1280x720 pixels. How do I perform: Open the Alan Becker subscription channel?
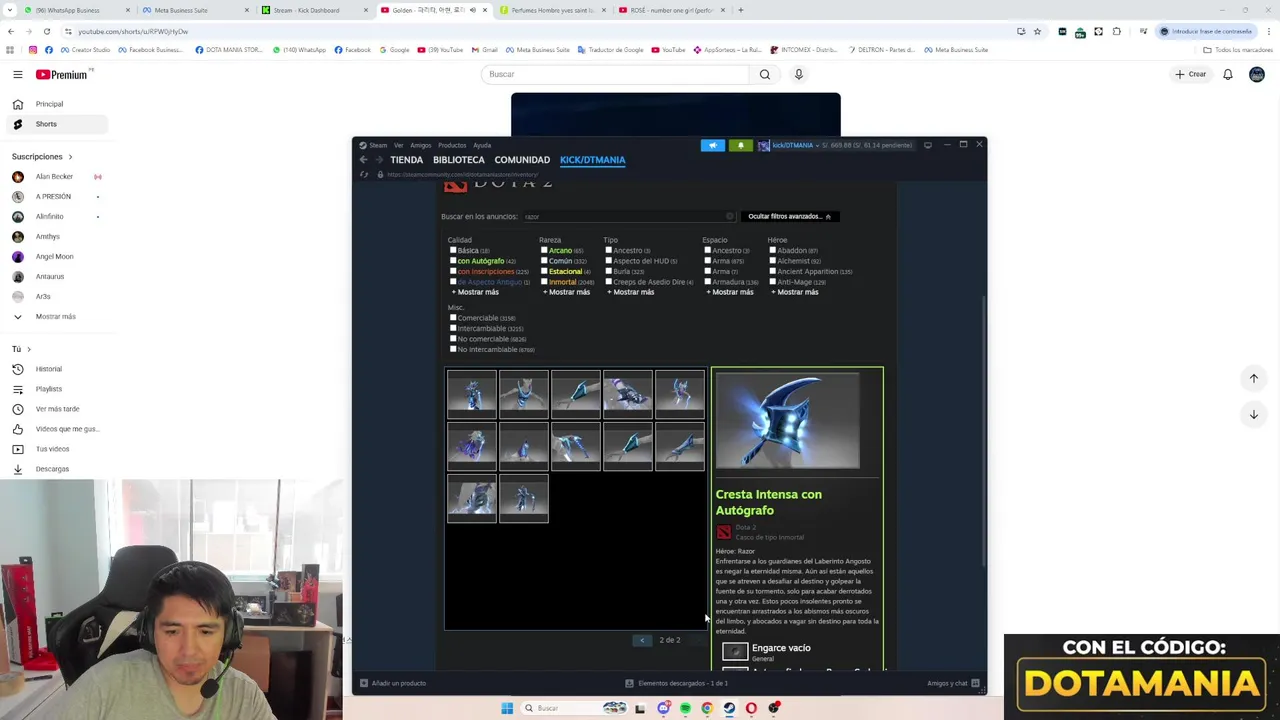coord(55,177)
